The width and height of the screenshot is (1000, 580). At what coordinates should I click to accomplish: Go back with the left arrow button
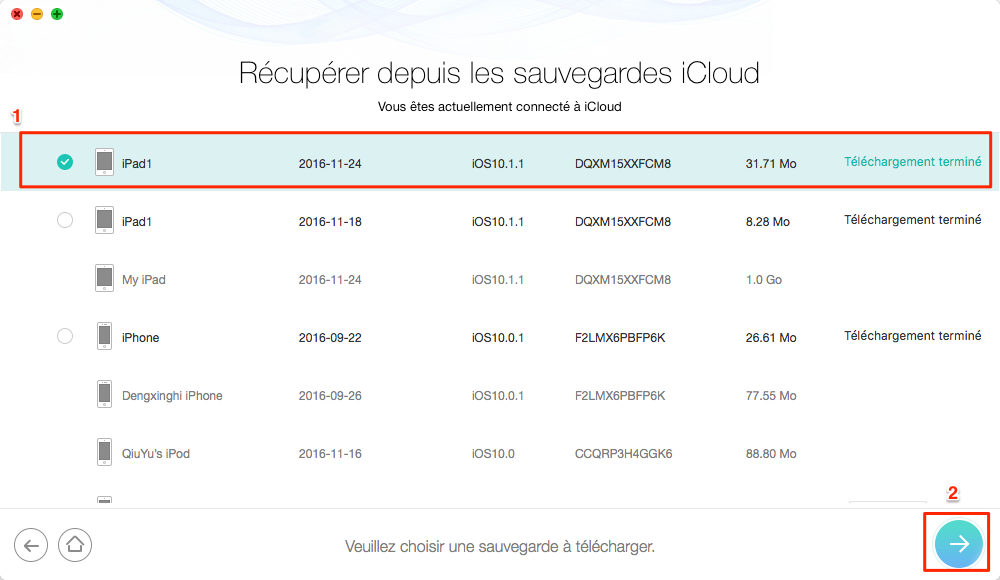[x=31, y=545]
